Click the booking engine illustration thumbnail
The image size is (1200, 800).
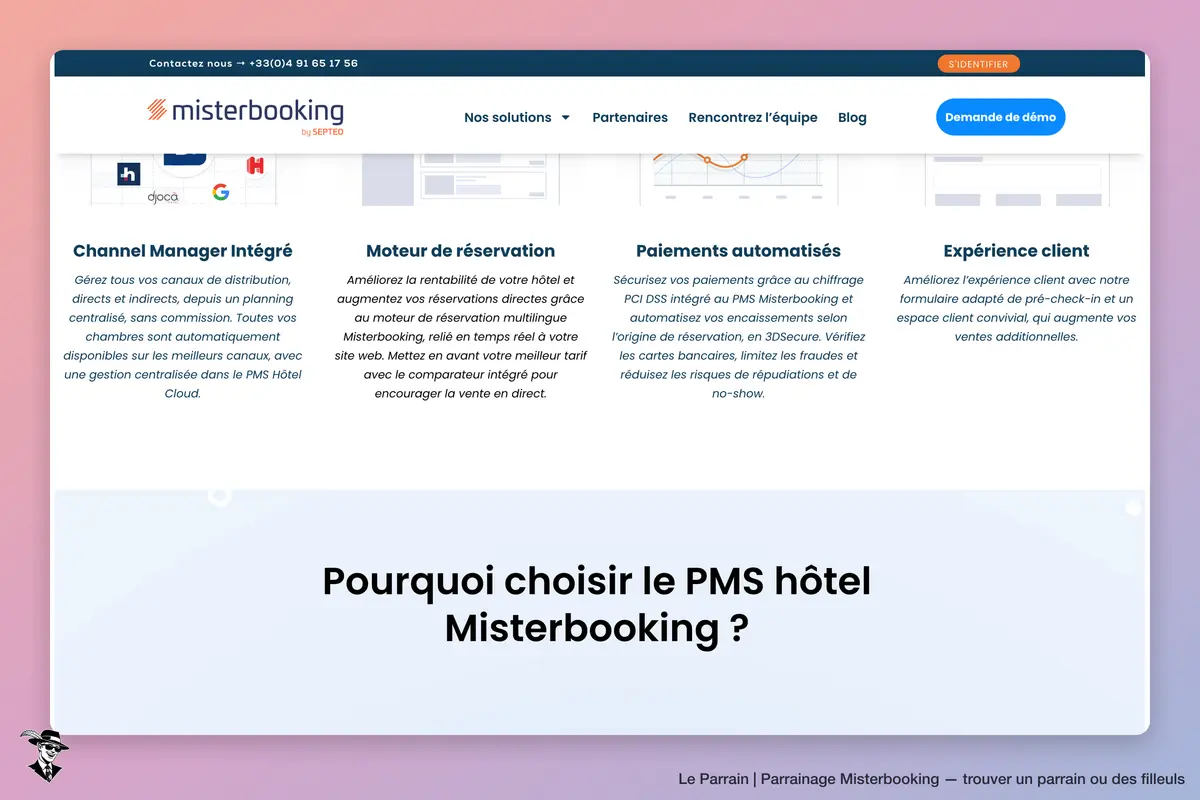tap(460, 180)
